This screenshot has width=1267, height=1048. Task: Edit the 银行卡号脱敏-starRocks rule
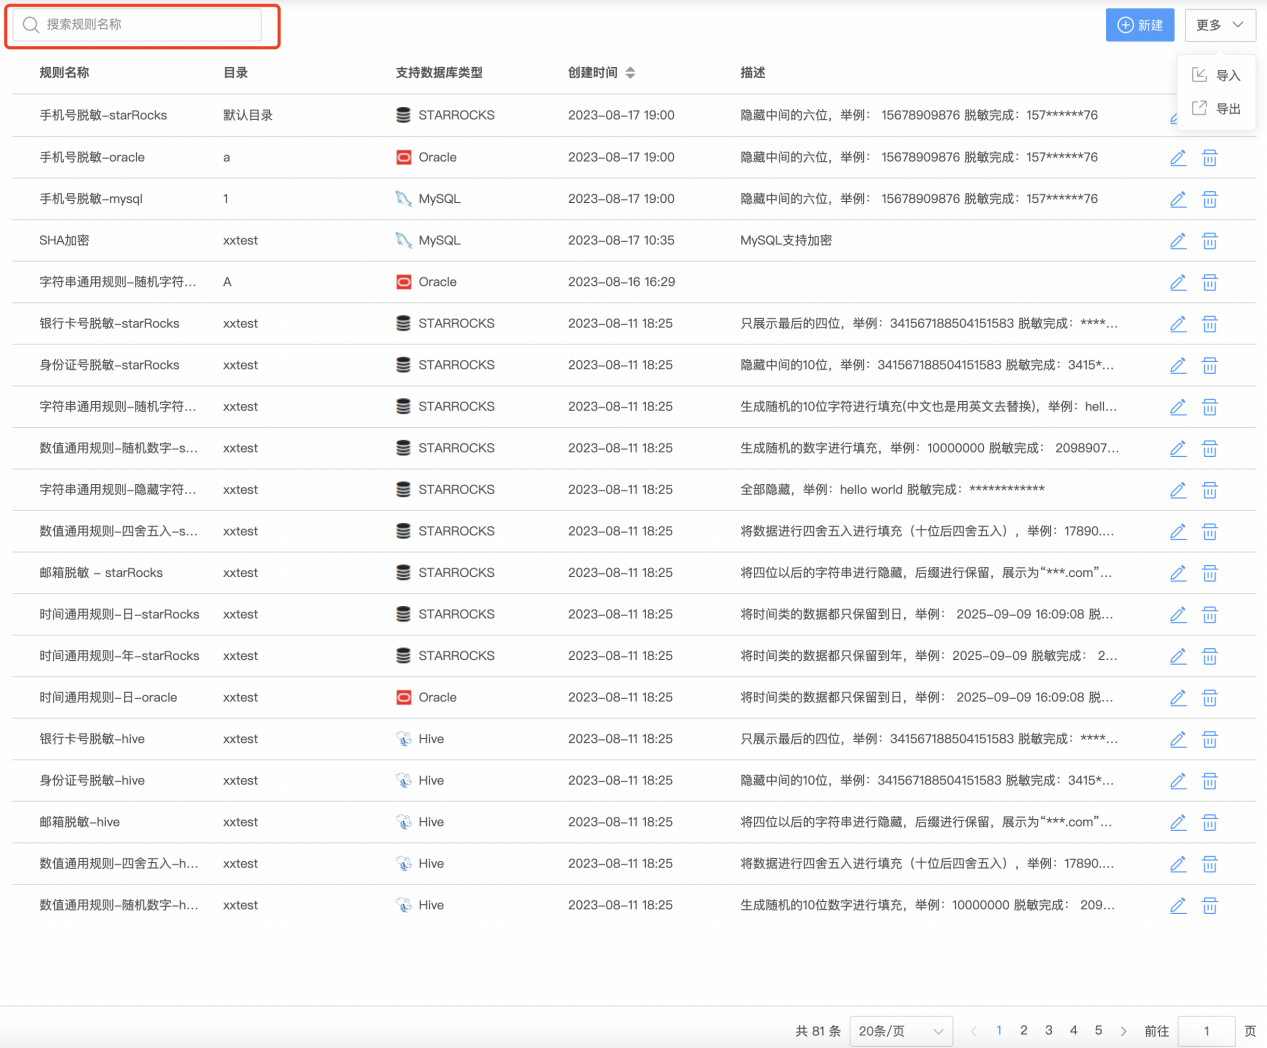click(1178, 324)
